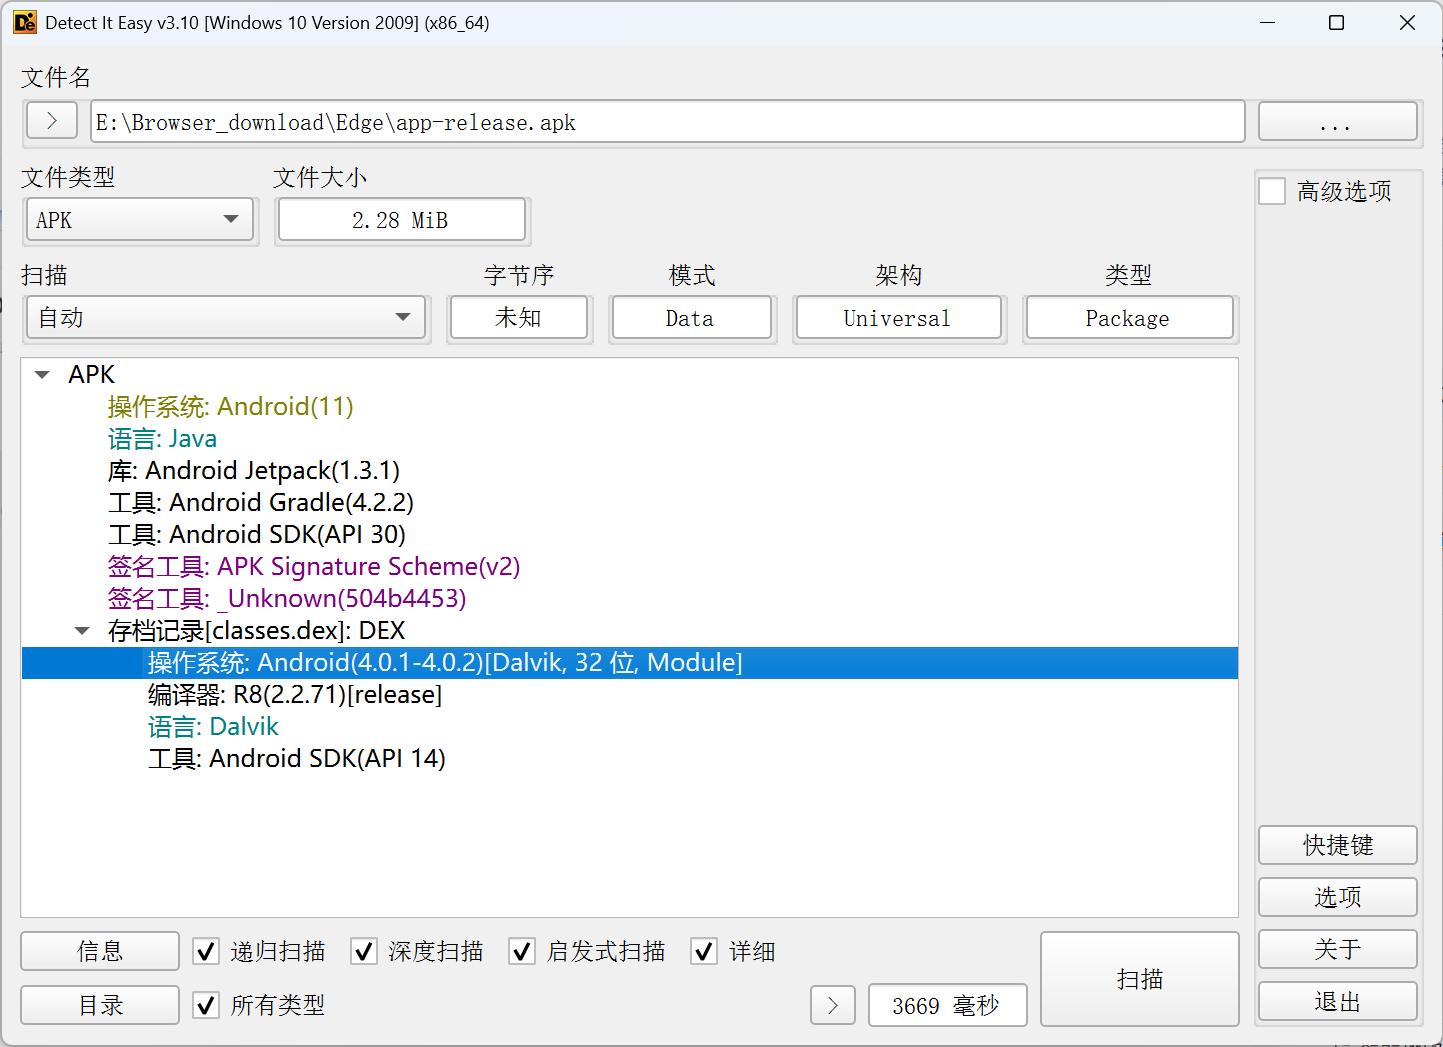1443x1047 pixels.
Task: Select the Android(4.0.1-4.0.2)[Dalvik, 32 位, Module] row
Action: pos(630,663)
